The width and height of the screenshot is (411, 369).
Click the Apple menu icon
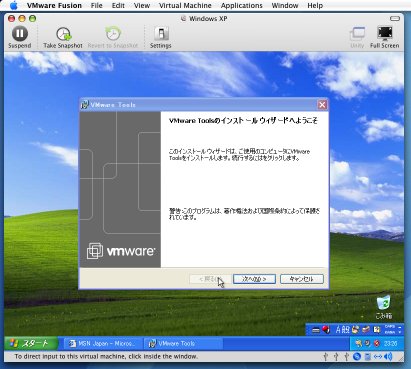(14, 5)
